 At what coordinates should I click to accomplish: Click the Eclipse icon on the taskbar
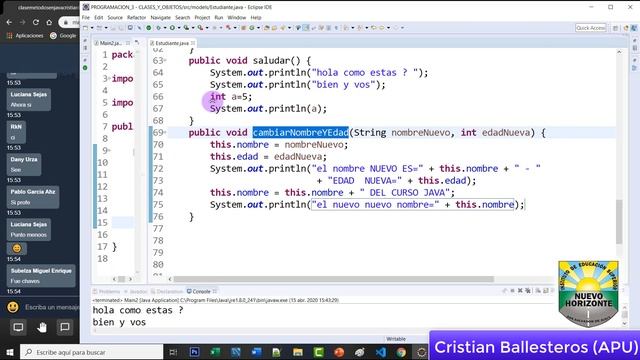pos(422,352)
